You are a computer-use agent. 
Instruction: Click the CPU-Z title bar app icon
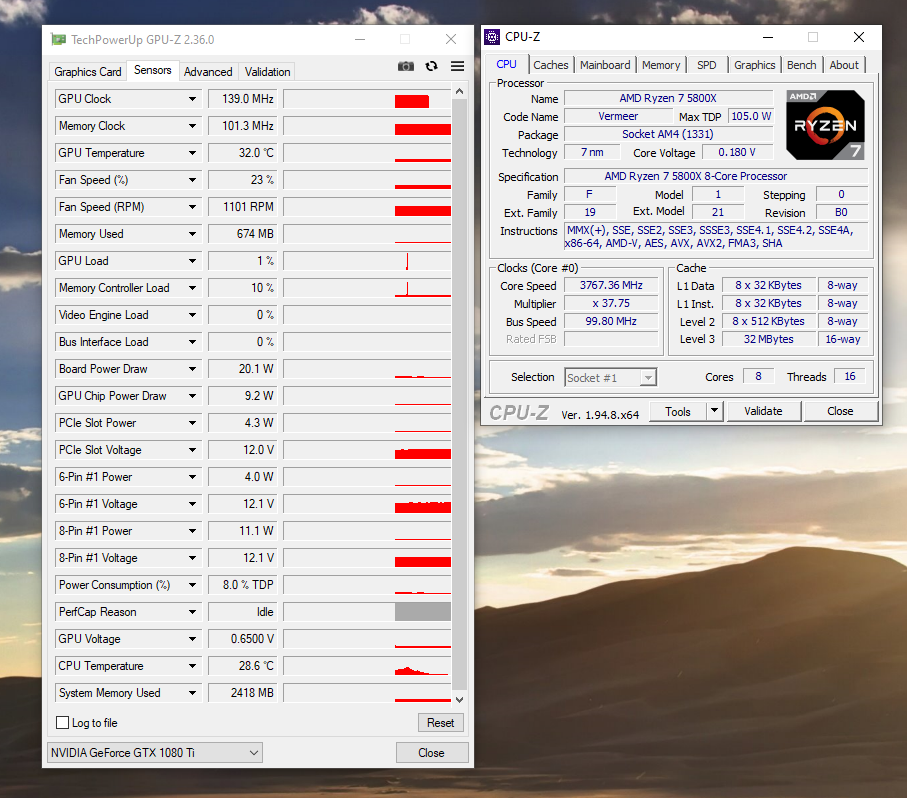click(x=492, y=37)
